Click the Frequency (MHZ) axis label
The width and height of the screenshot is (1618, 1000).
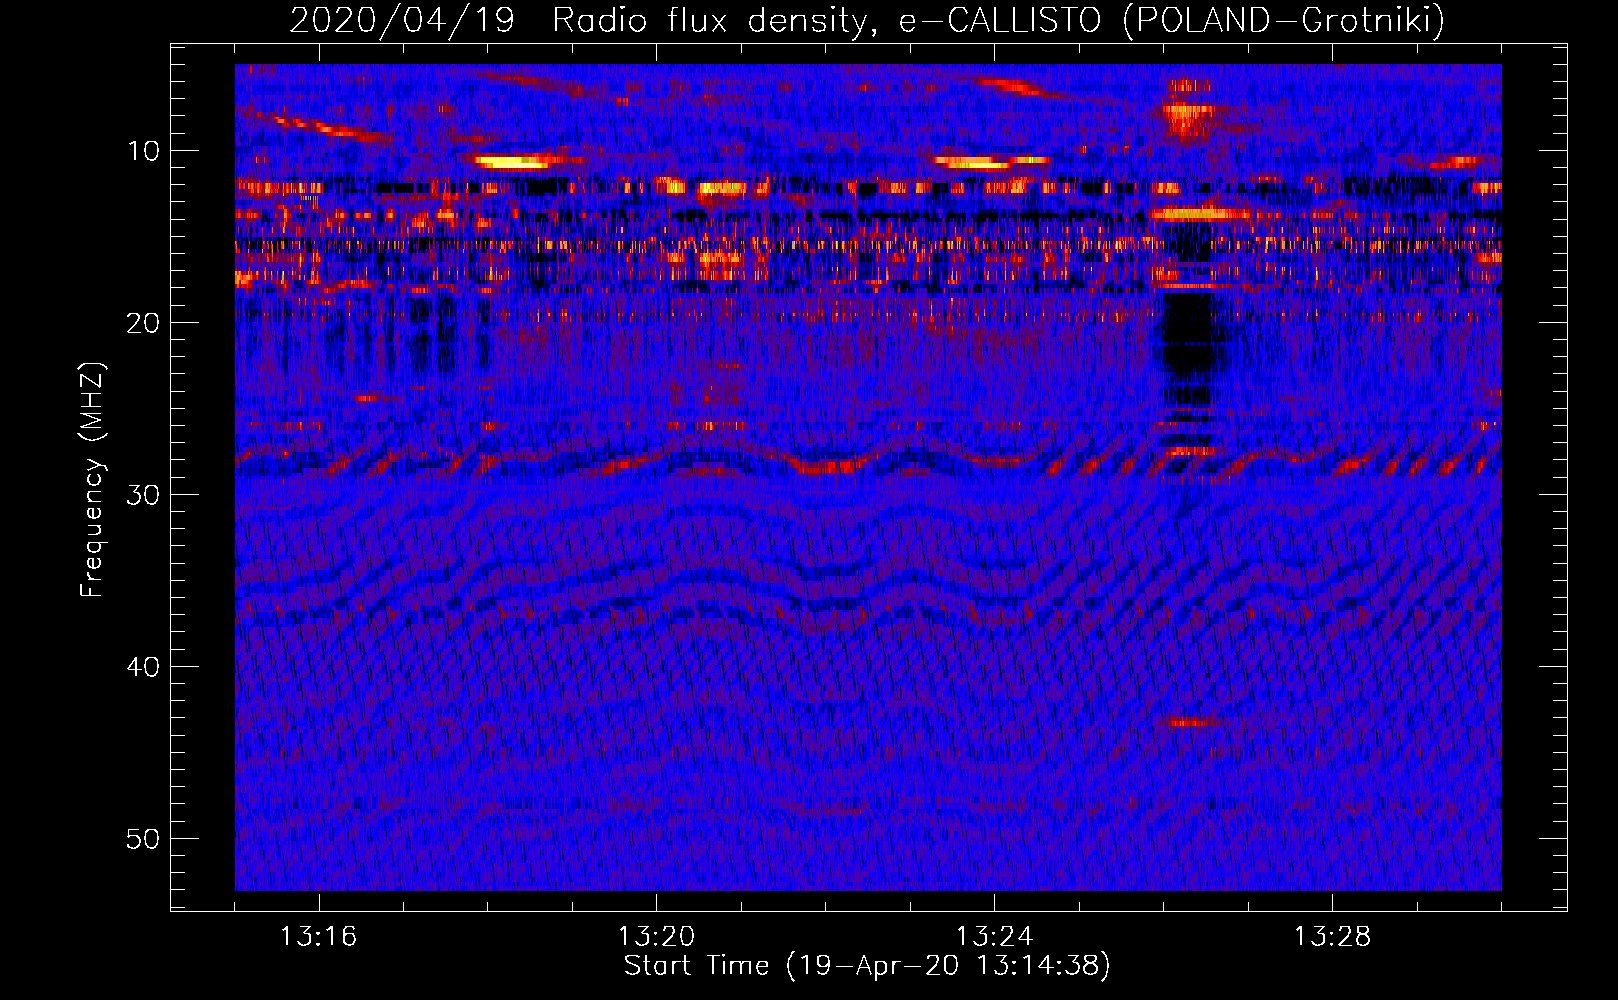coord(92,480)
